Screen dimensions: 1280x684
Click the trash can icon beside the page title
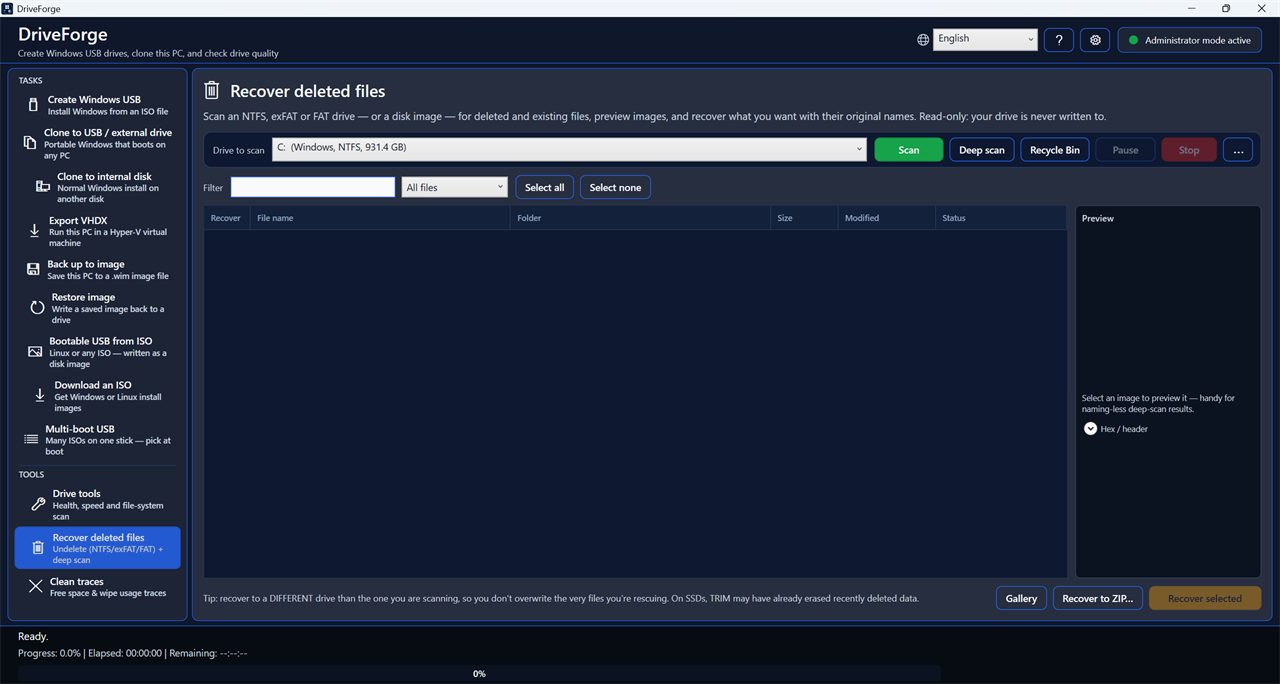[212, 91]
